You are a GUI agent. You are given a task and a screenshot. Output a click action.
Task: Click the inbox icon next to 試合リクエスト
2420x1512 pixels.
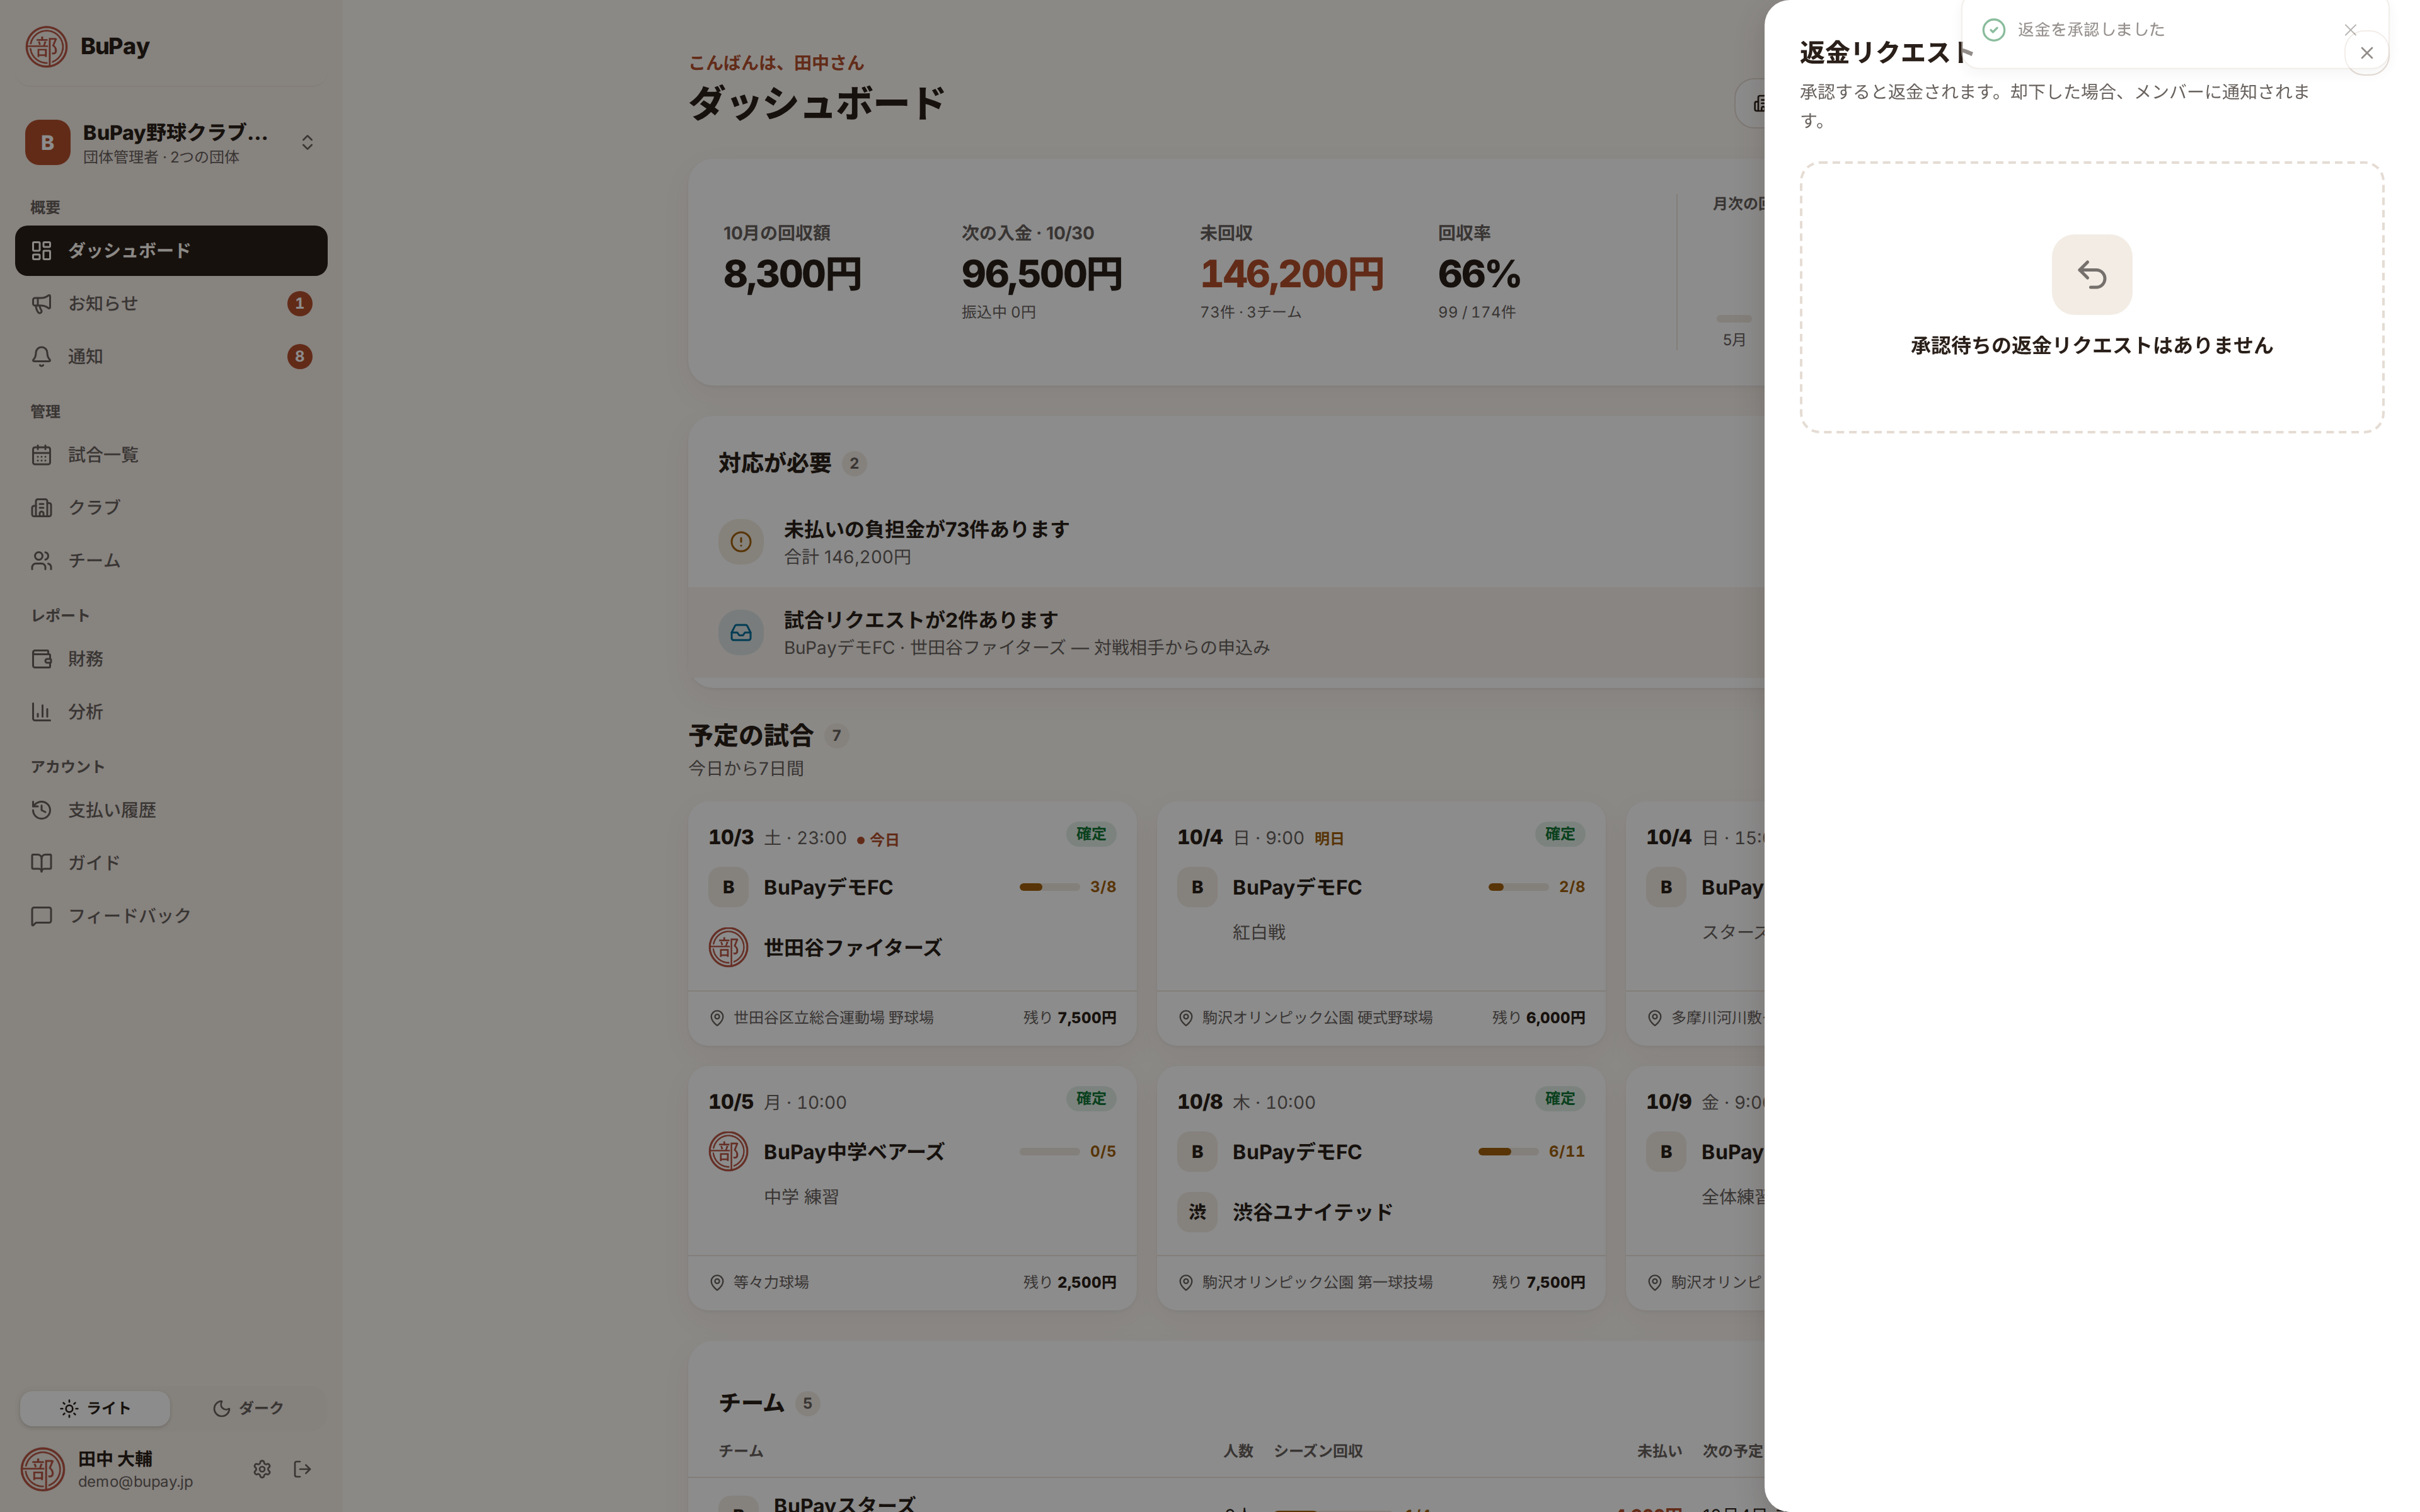pos(741,633)
